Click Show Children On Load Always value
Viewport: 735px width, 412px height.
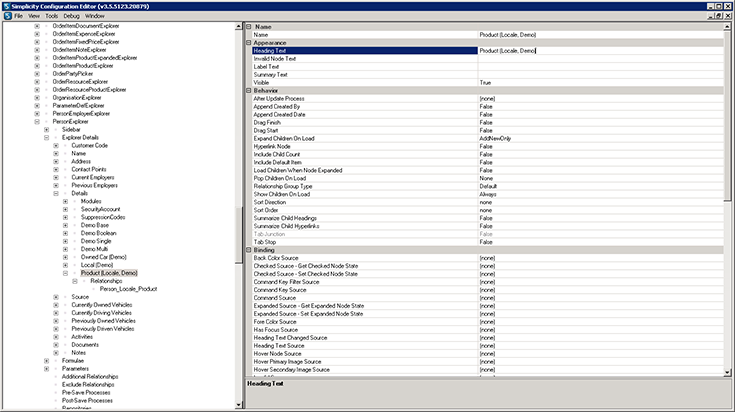600,194
